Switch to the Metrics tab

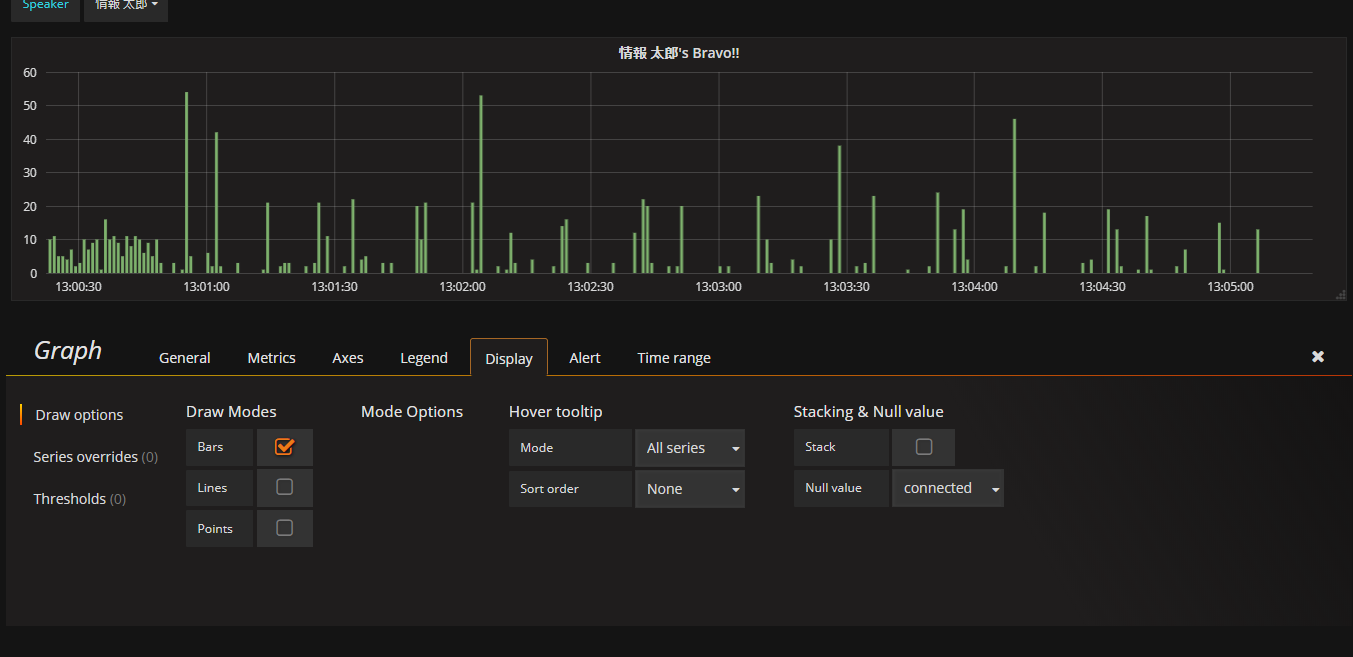pos(271,358)
